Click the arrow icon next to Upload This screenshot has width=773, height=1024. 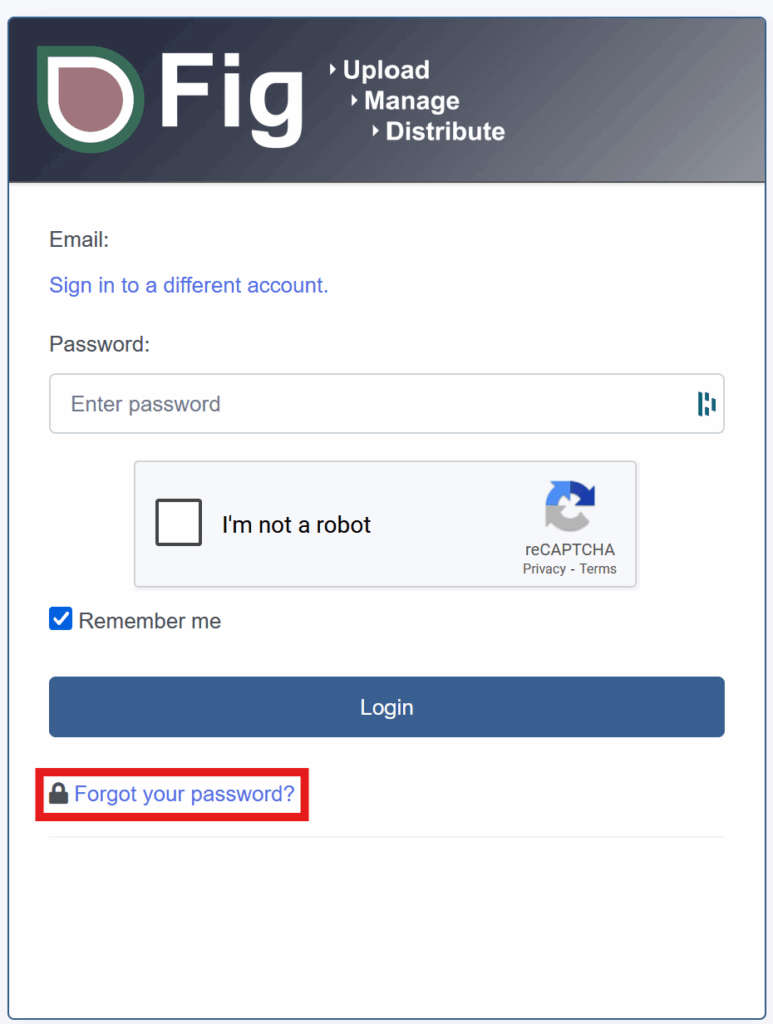(x=333, y=69)
